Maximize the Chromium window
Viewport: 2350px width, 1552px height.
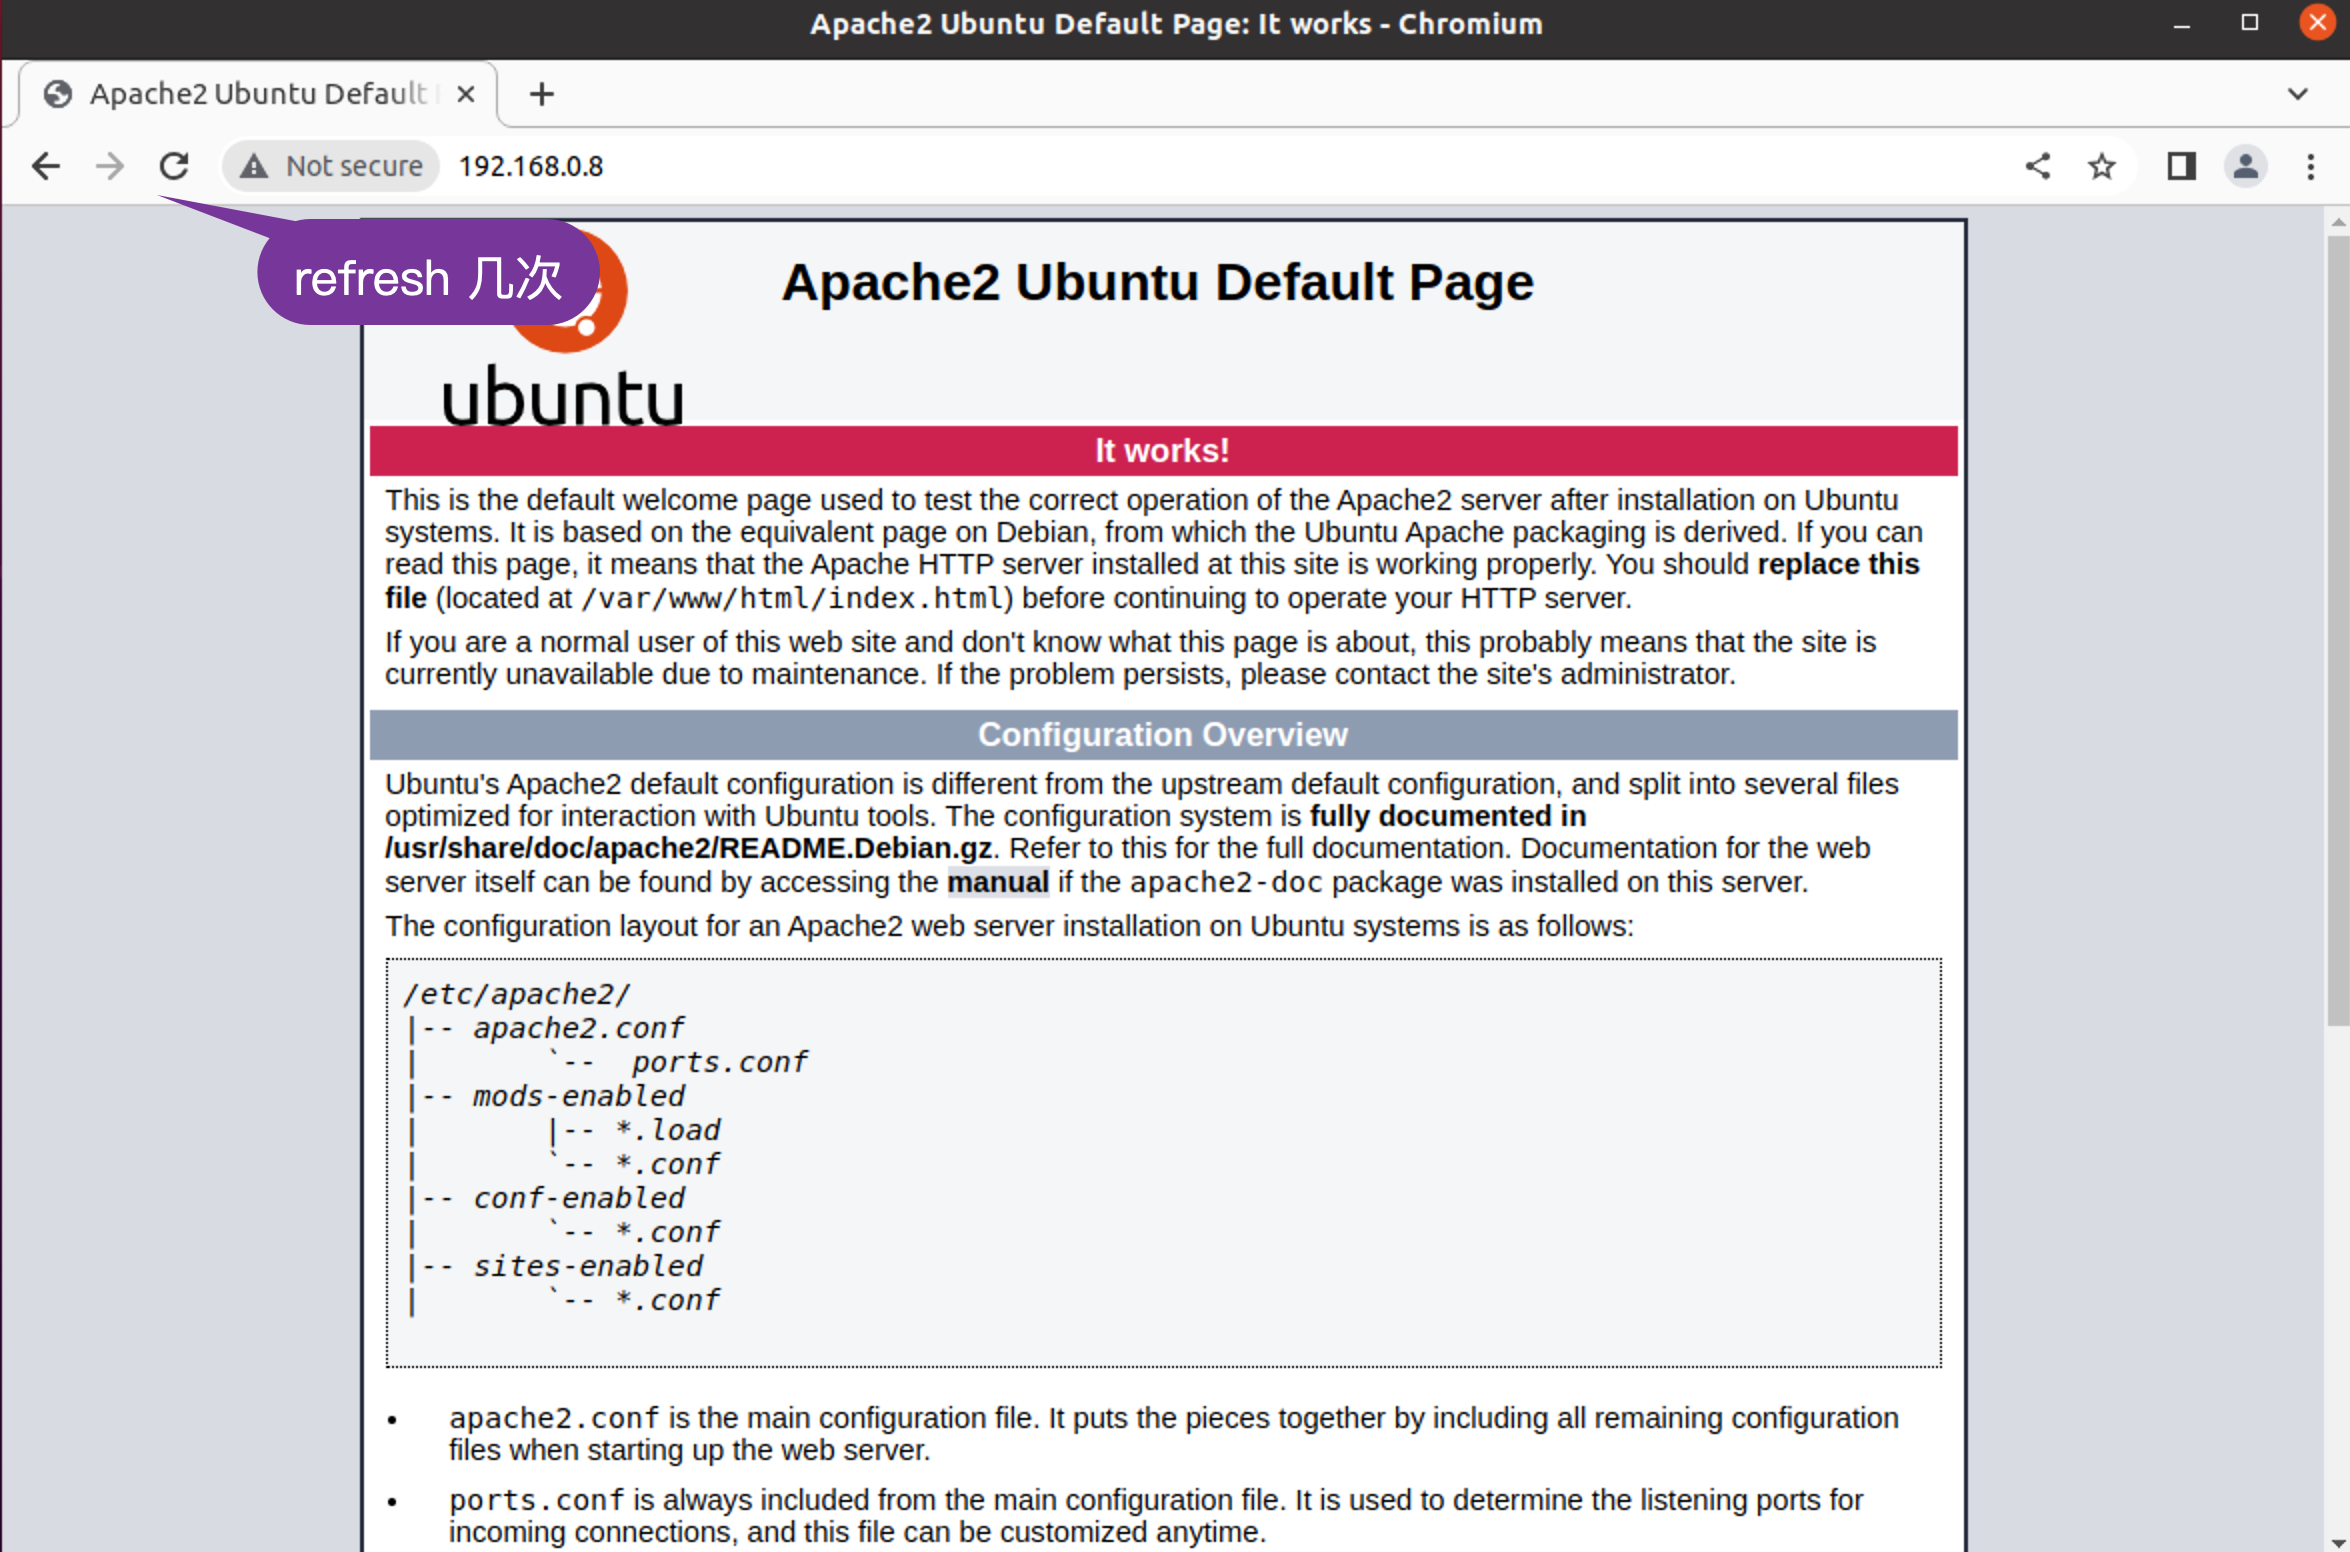coord(2250,23)
